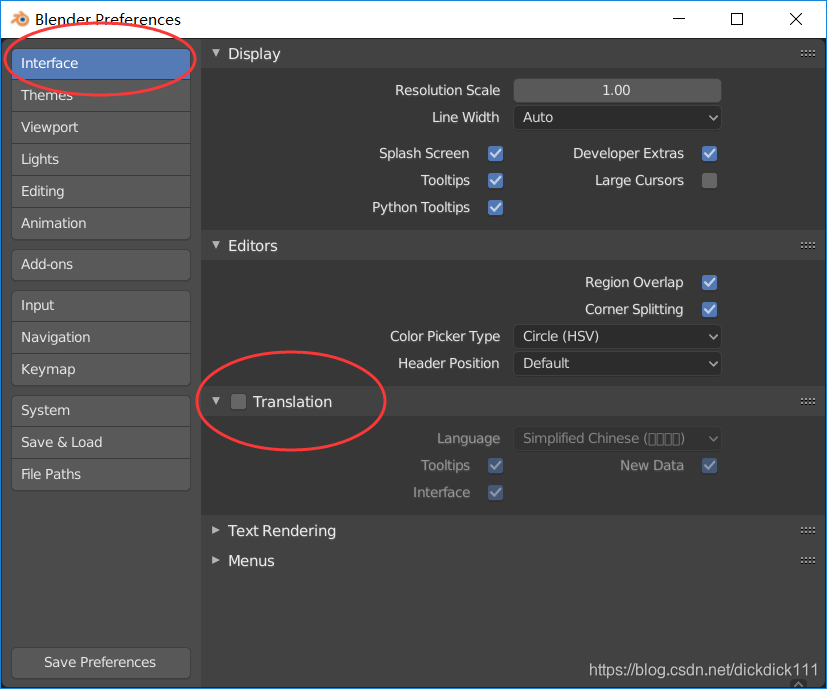Click the Translation panel grip dots icon
The image size is (827, 689).
807,401
